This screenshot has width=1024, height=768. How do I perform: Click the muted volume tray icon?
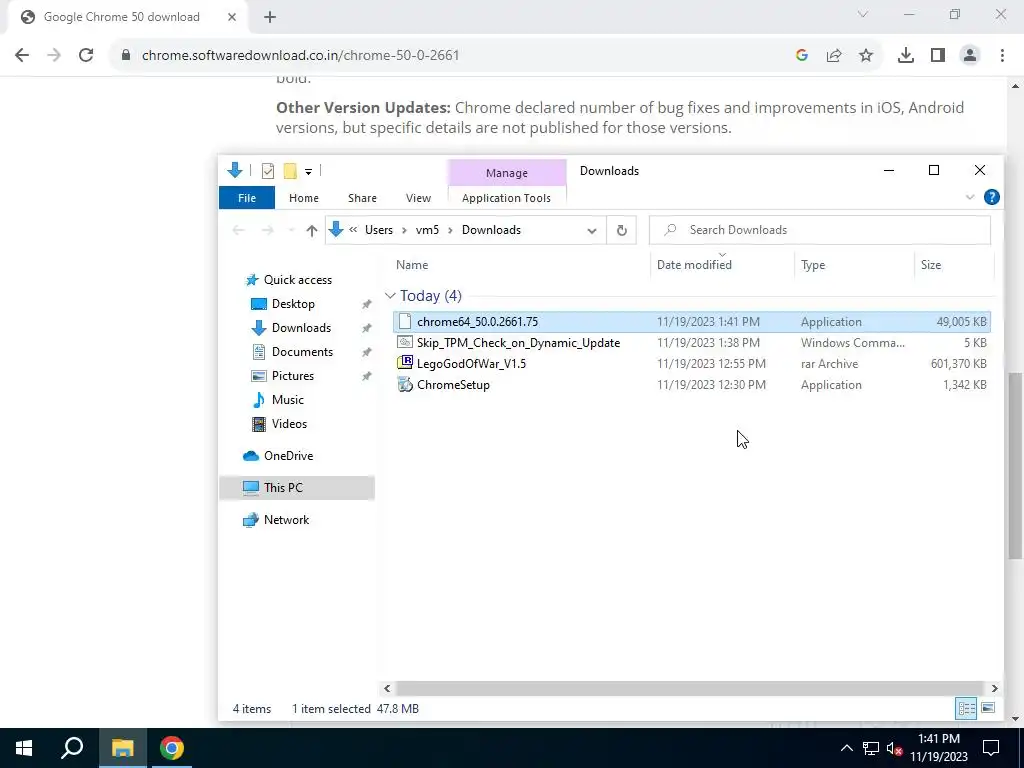click(894, 748)
